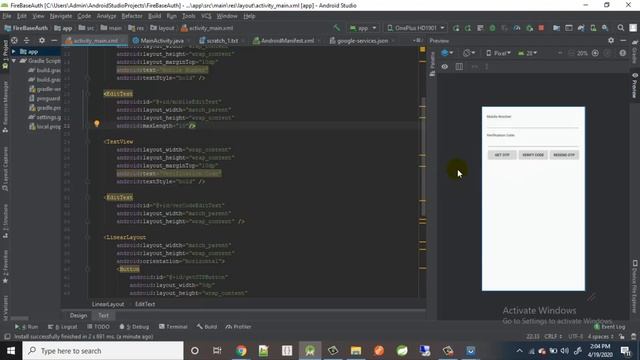Screen dimensions: 640x360
Task: Open the app run configuration dropdown
Action: click(363, 28)
